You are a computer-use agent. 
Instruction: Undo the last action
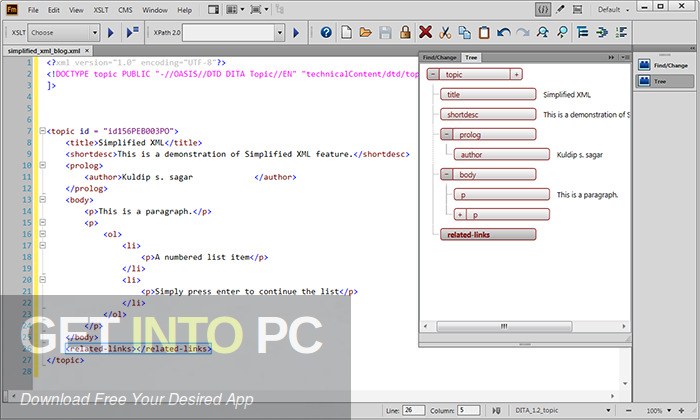click(504, 32)
